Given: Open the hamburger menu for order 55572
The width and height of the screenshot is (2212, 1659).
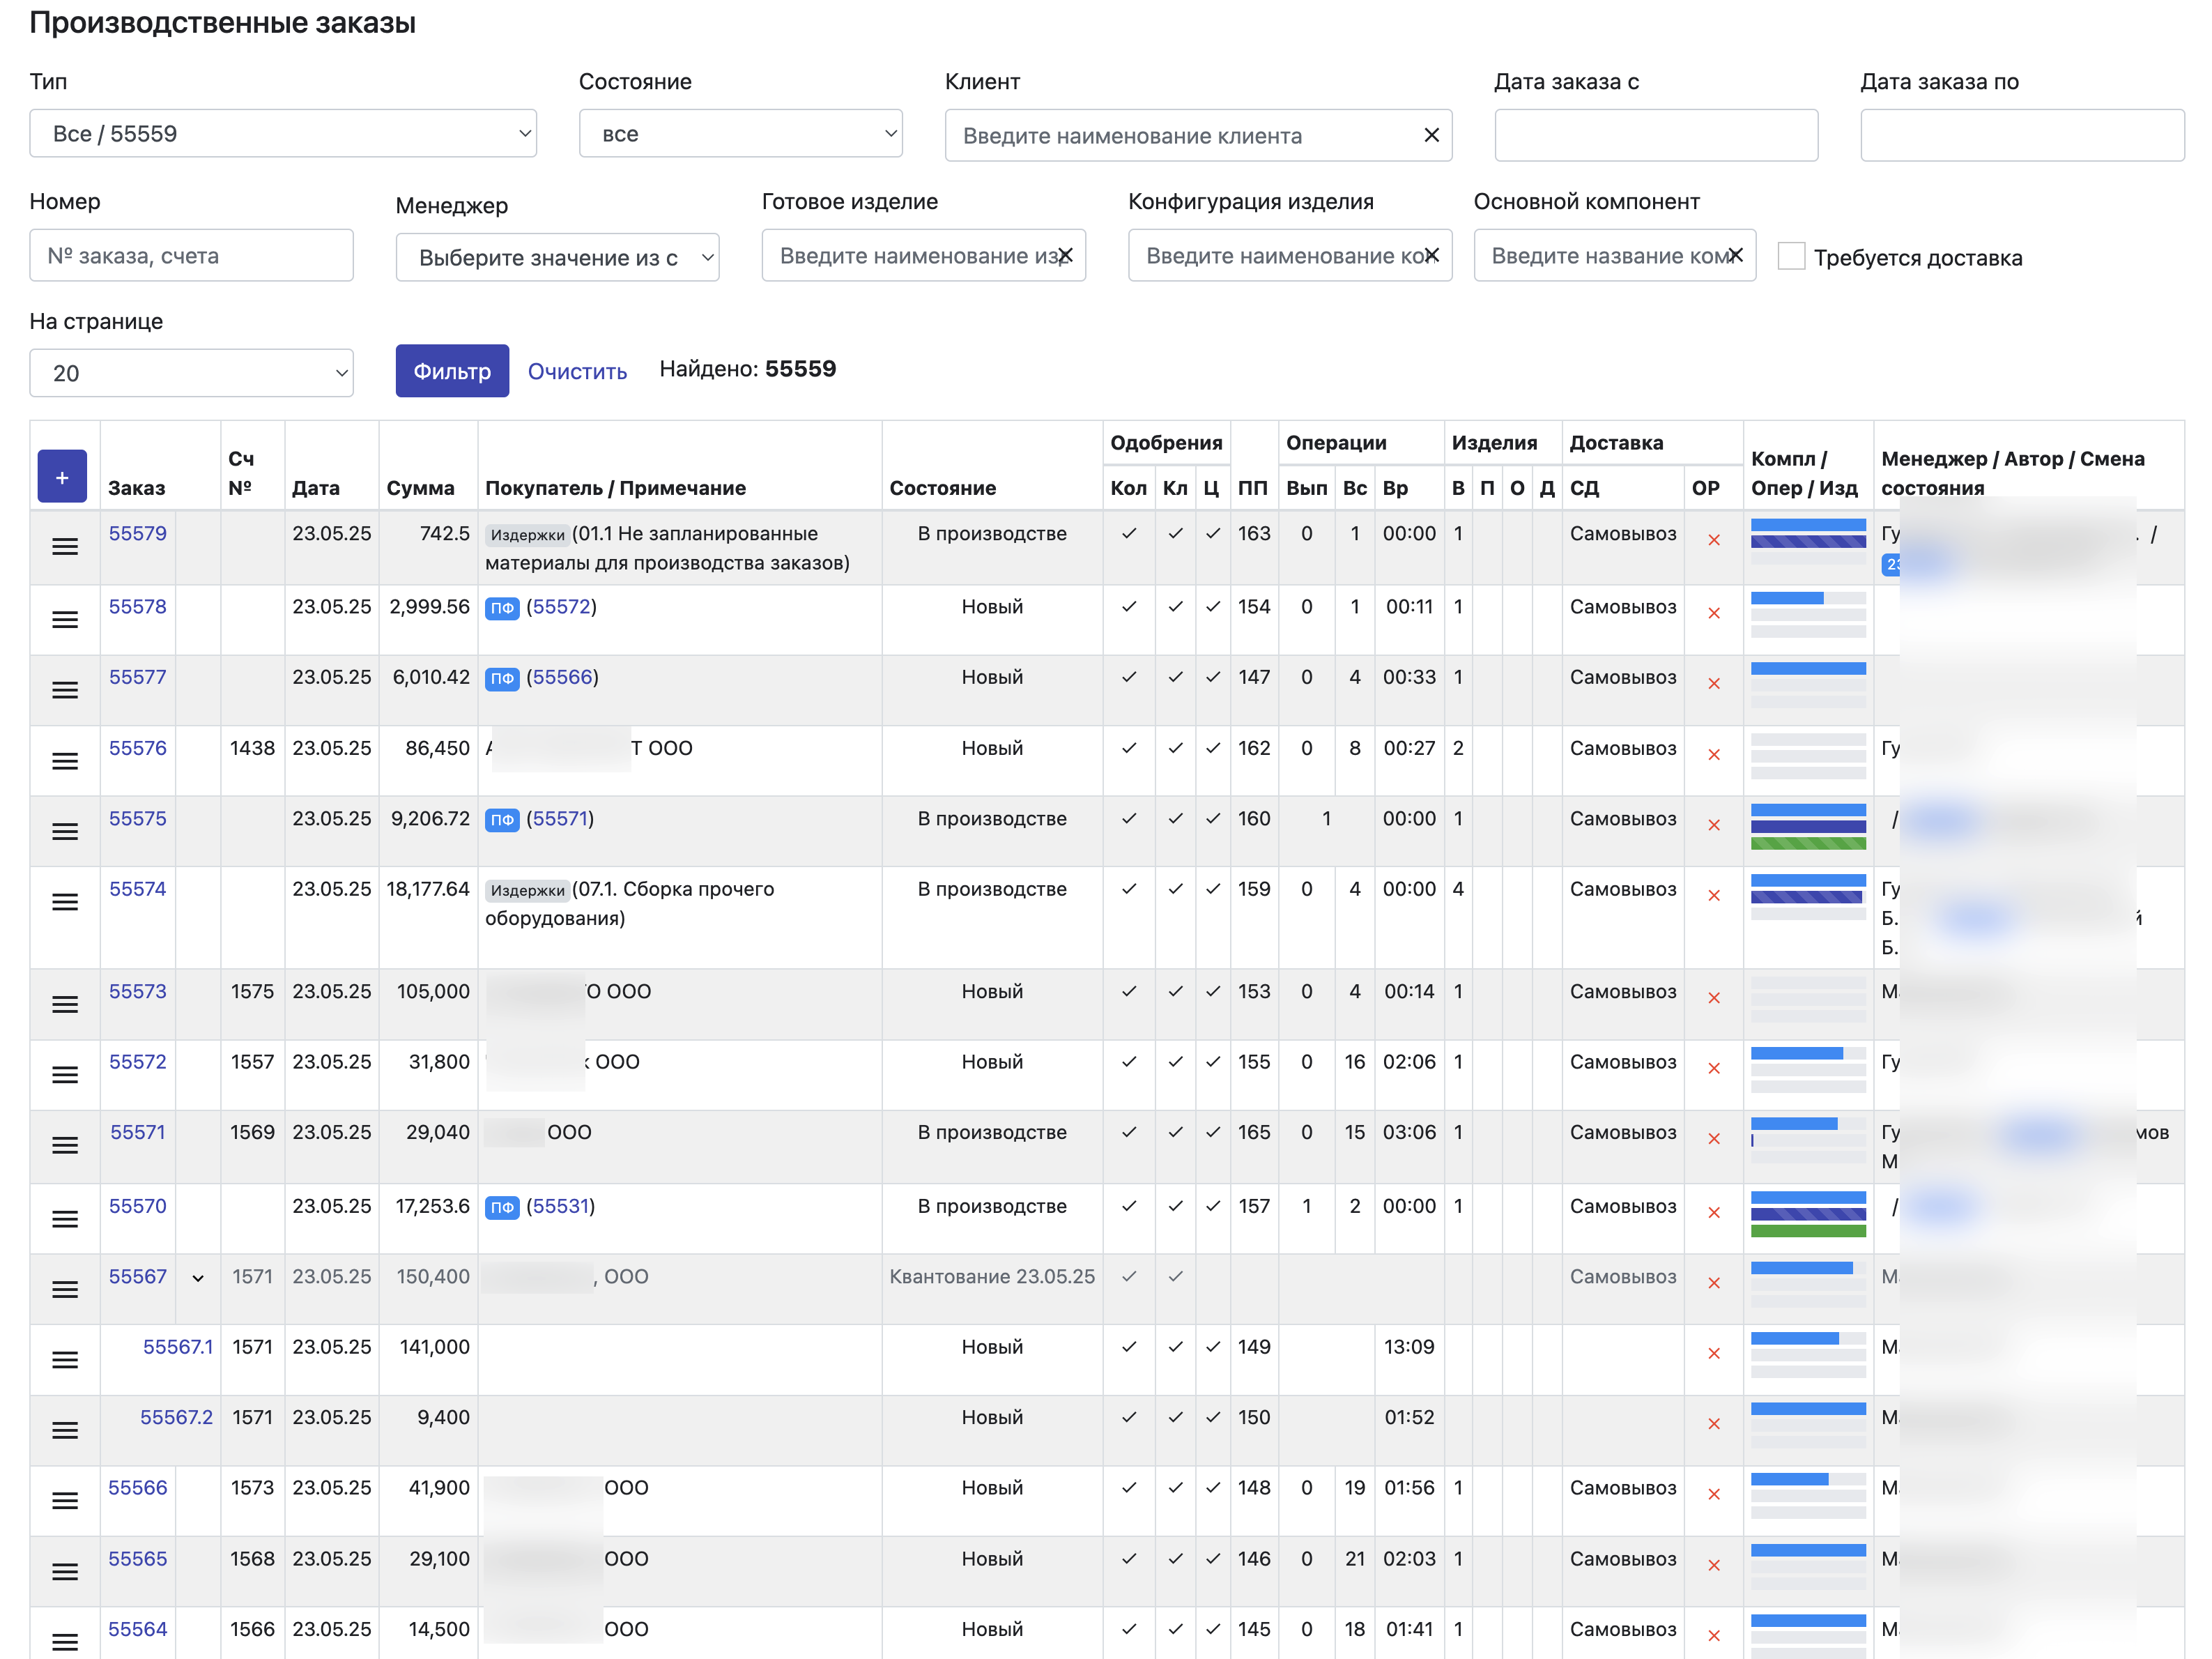Looking at the screenshot, I should [65, 1075].
